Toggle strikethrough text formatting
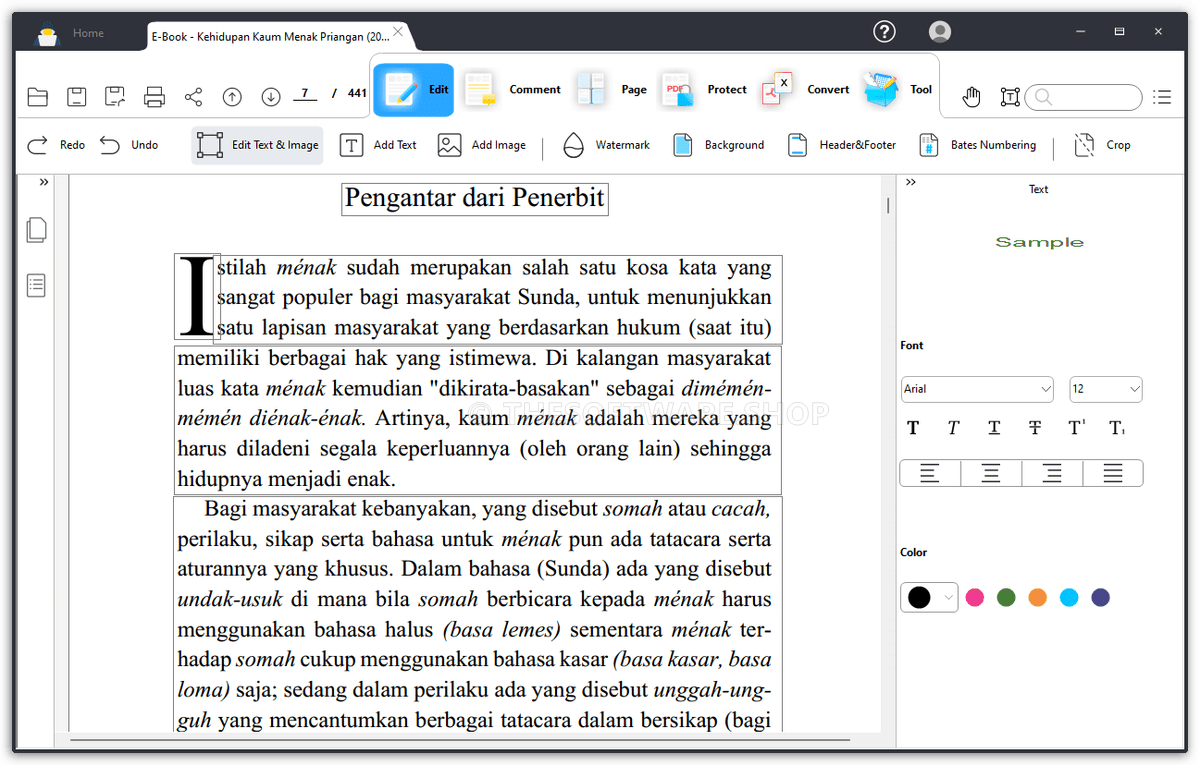Image resolution: width=1200 pixels, height=765 pixels. click(x=1035, y=428)
